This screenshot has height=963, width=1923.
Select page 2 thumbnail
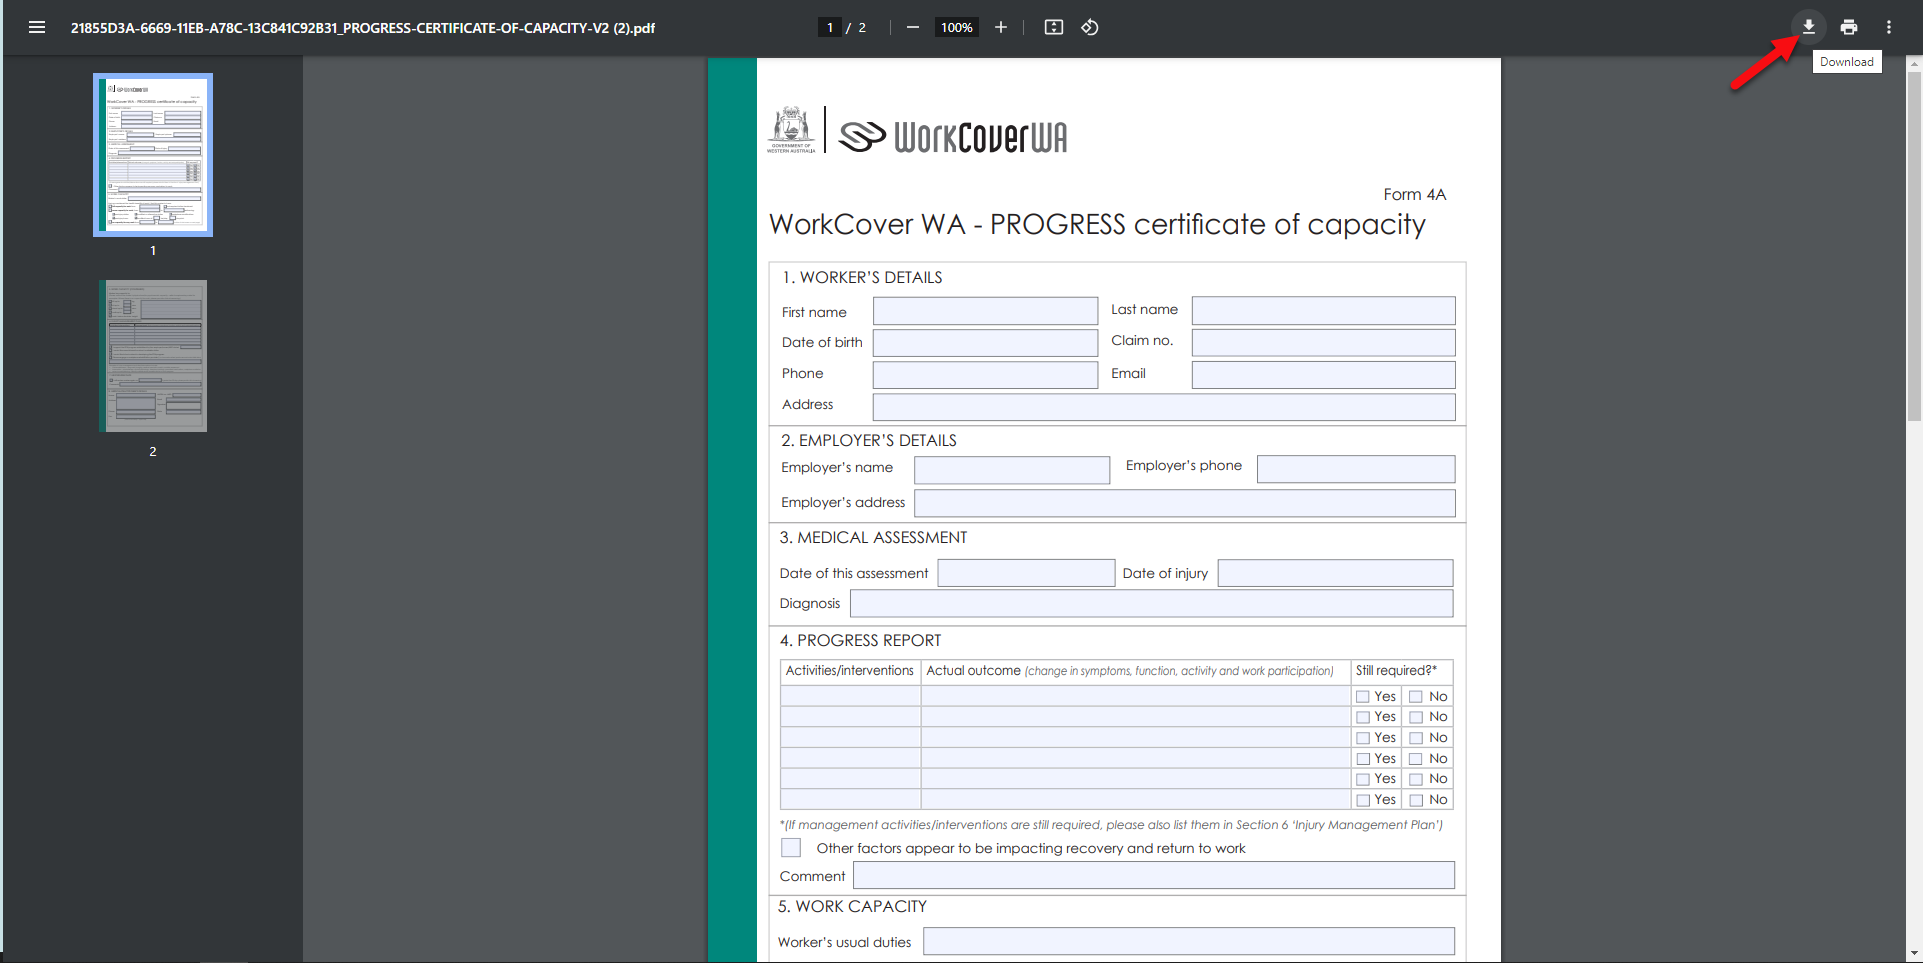(x=153, y=356)
